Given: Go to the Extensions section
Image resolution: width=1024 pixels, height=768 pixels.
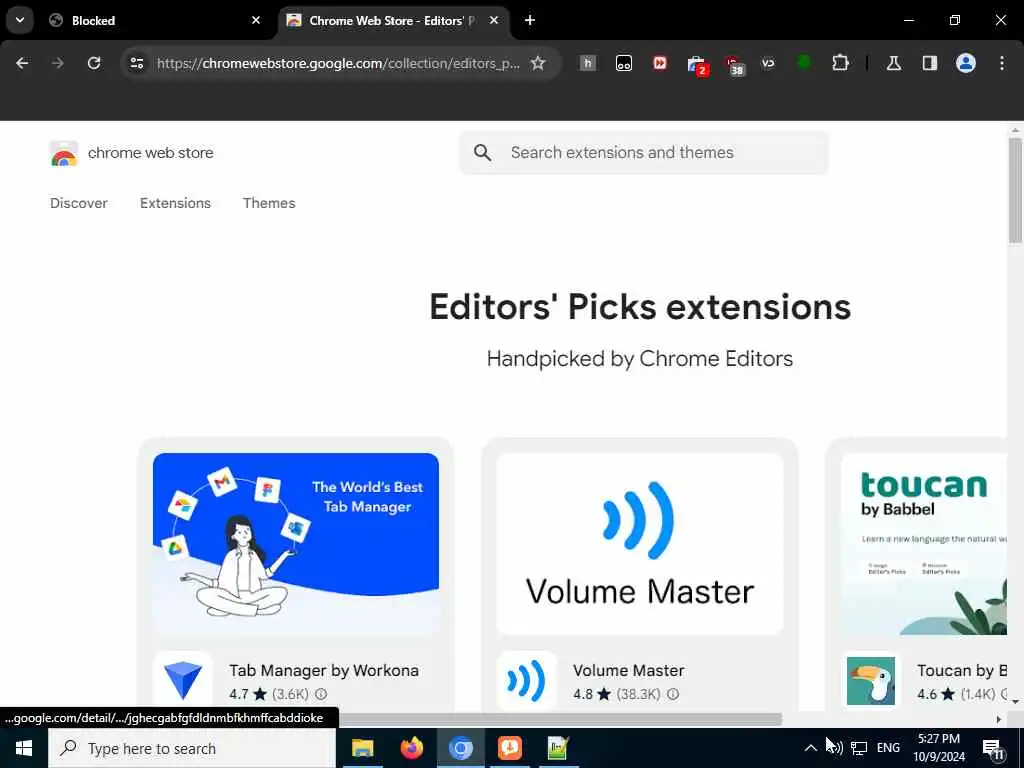Looking at the screenshot, I should tap(175, 203).
